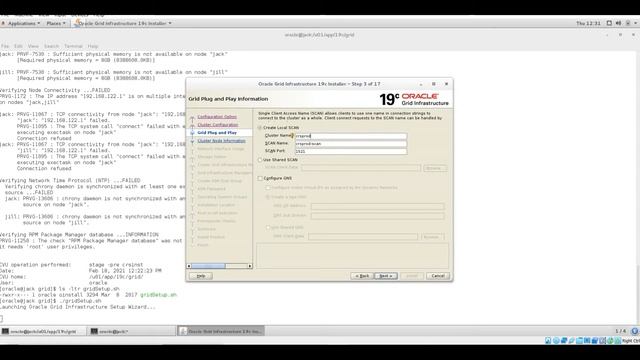This screenshot has height=360, width=640.
Task: Go to Configuration Option step link
Action: (217, 117)
